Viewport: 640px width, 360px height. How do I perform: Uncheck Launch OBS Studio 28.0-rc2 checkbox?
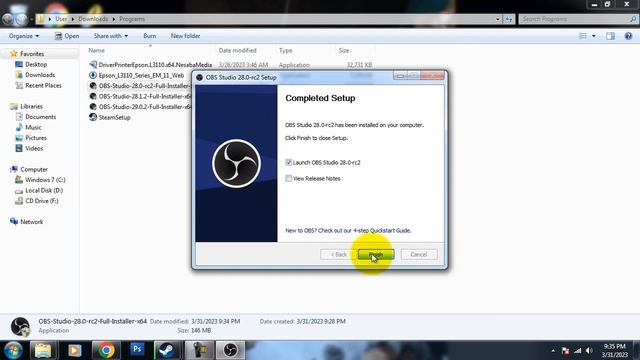tap(289, 162)
